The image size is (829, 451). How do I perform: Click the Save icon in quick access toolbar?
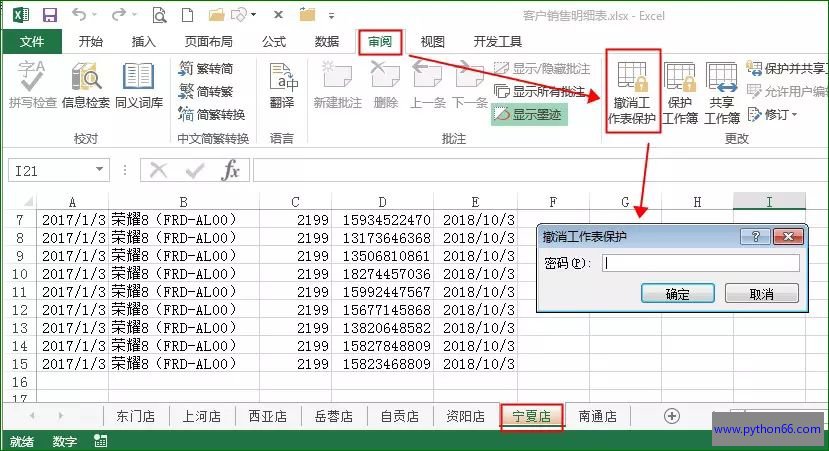(49, 15)
